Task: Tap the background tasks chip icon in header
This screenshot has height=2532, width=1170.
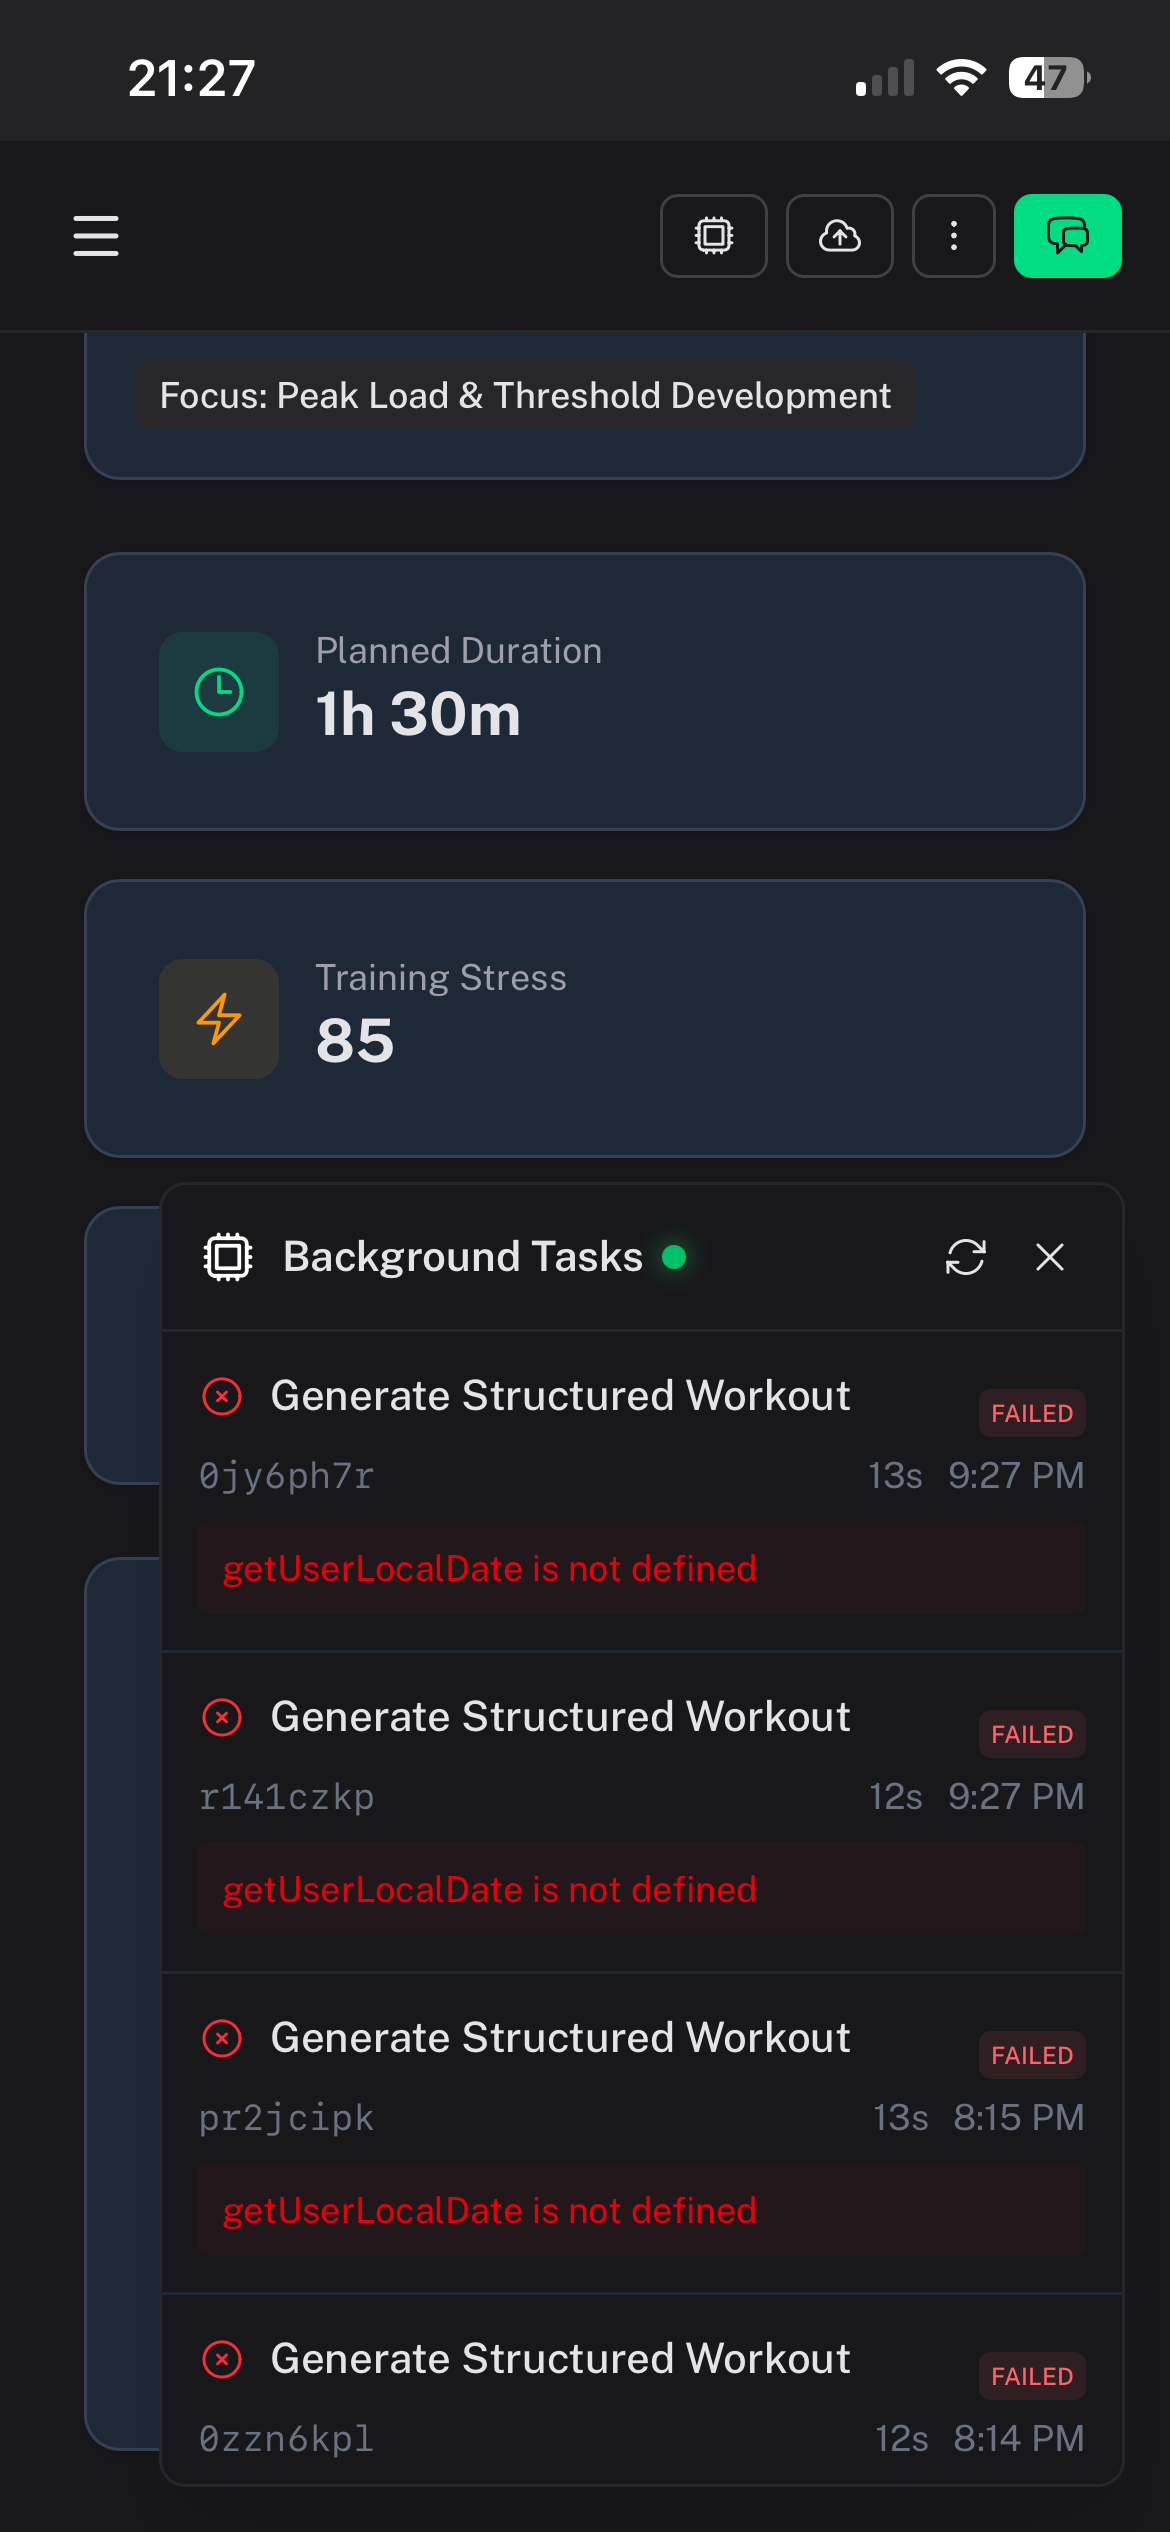Action: [714, 236]
